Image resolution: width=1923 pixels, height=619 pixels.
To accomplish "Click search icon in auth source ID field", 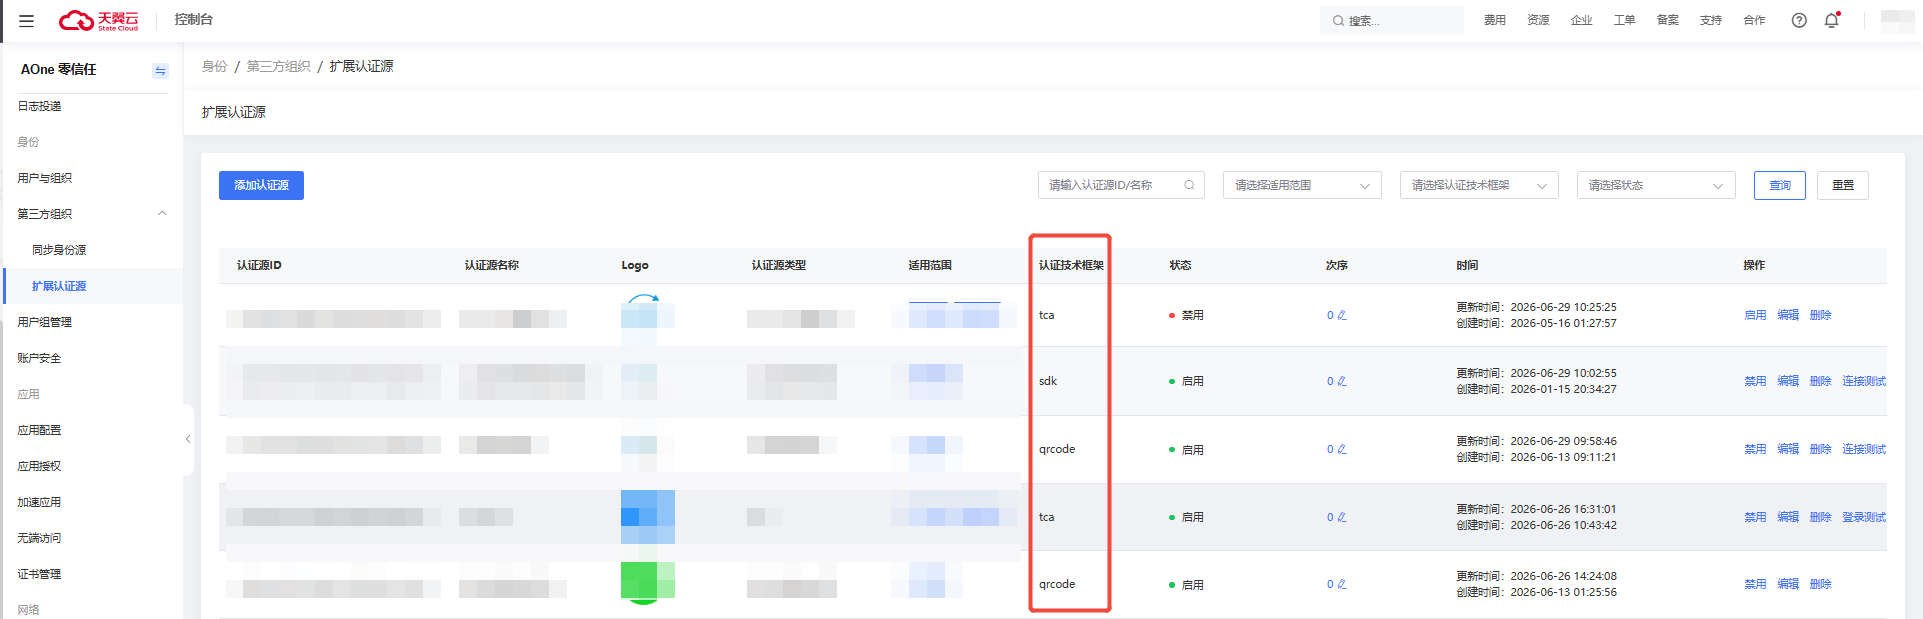I will pos(1189,185).
